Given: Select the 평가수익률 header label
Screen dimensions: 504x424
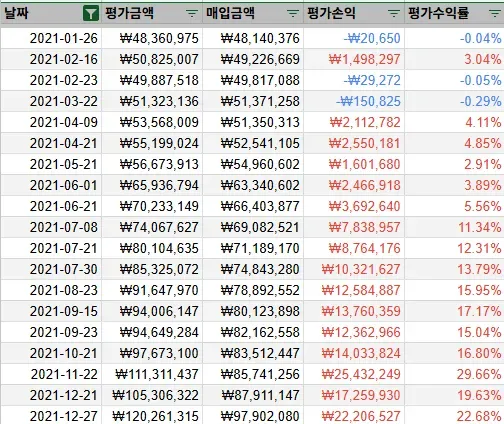Looking at the screenshot, I should 439,13.
